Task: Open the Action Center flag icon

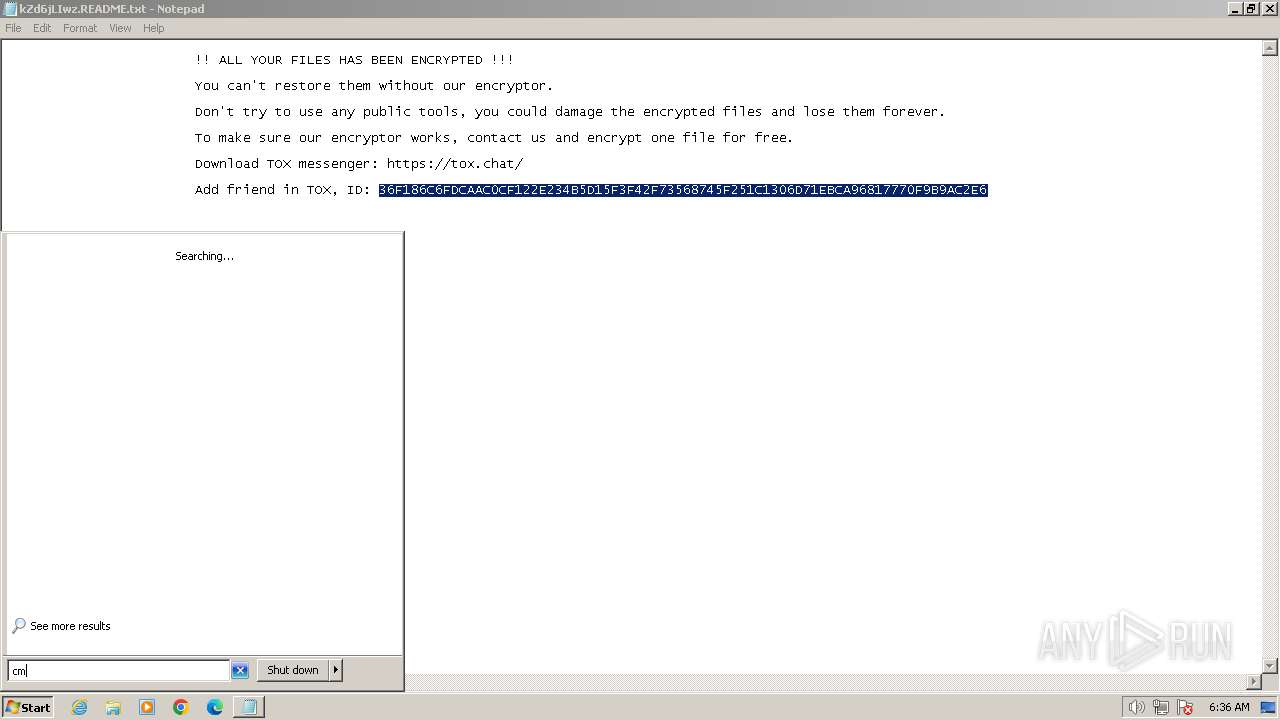Action: point(1186,707)
